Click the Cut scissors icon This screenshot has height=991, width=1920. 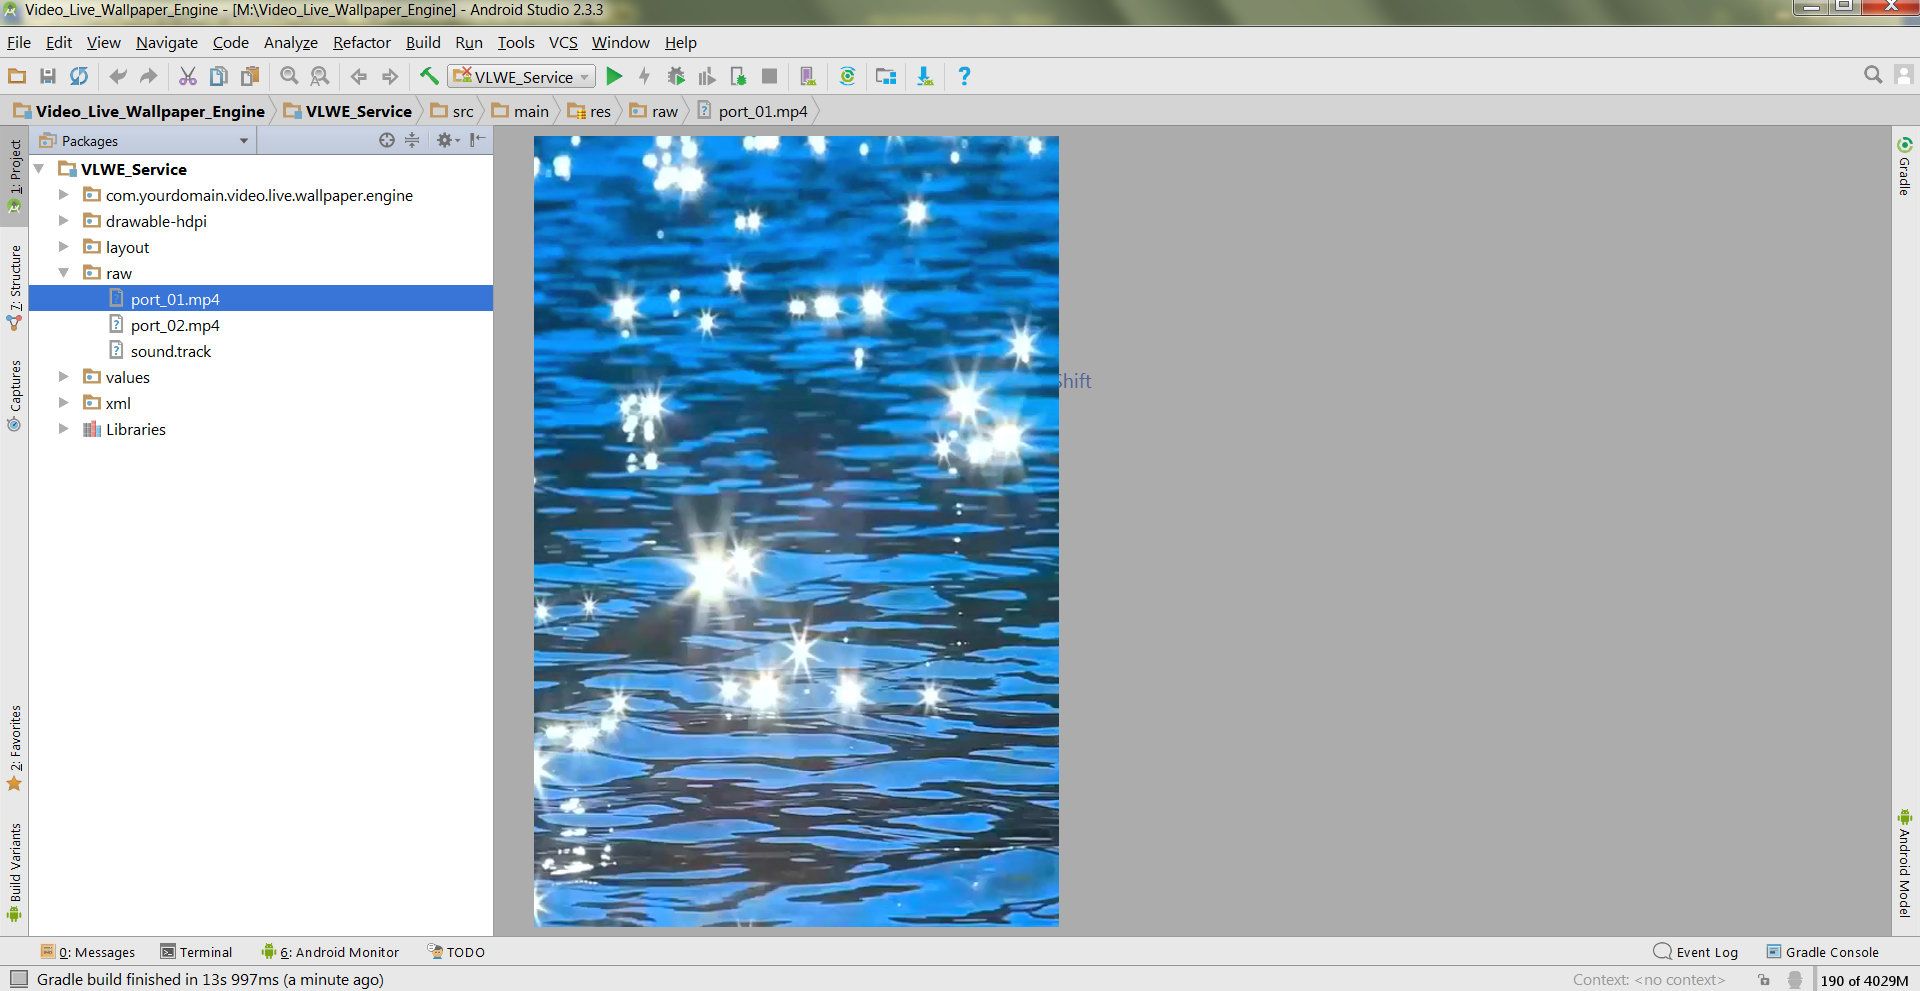(187, 76)
